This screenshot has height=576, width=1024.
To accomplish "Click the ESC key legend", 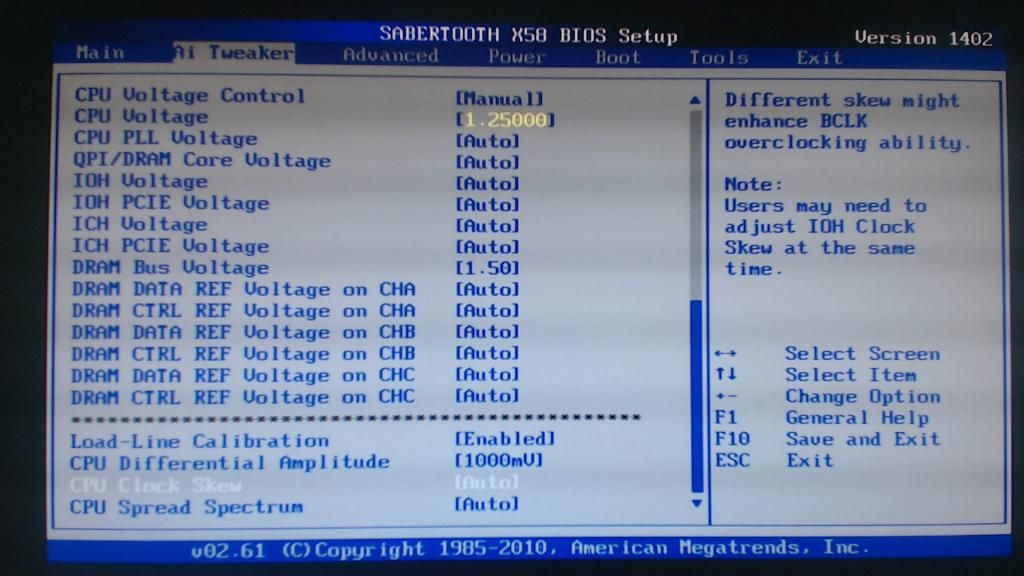I will [x=732, y=460].
